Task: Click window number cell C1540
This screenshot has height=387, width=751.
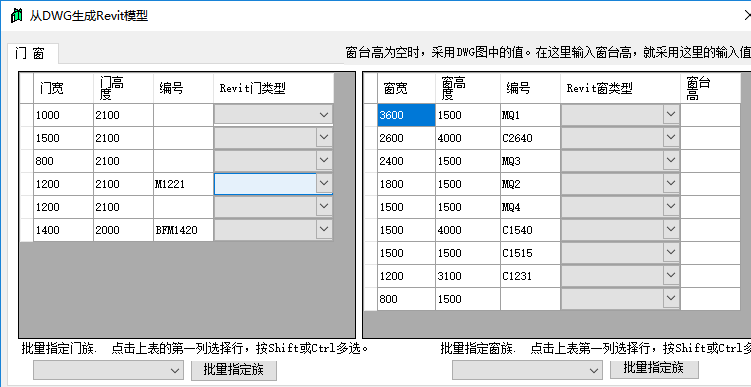Action: [x=530, y=230]
